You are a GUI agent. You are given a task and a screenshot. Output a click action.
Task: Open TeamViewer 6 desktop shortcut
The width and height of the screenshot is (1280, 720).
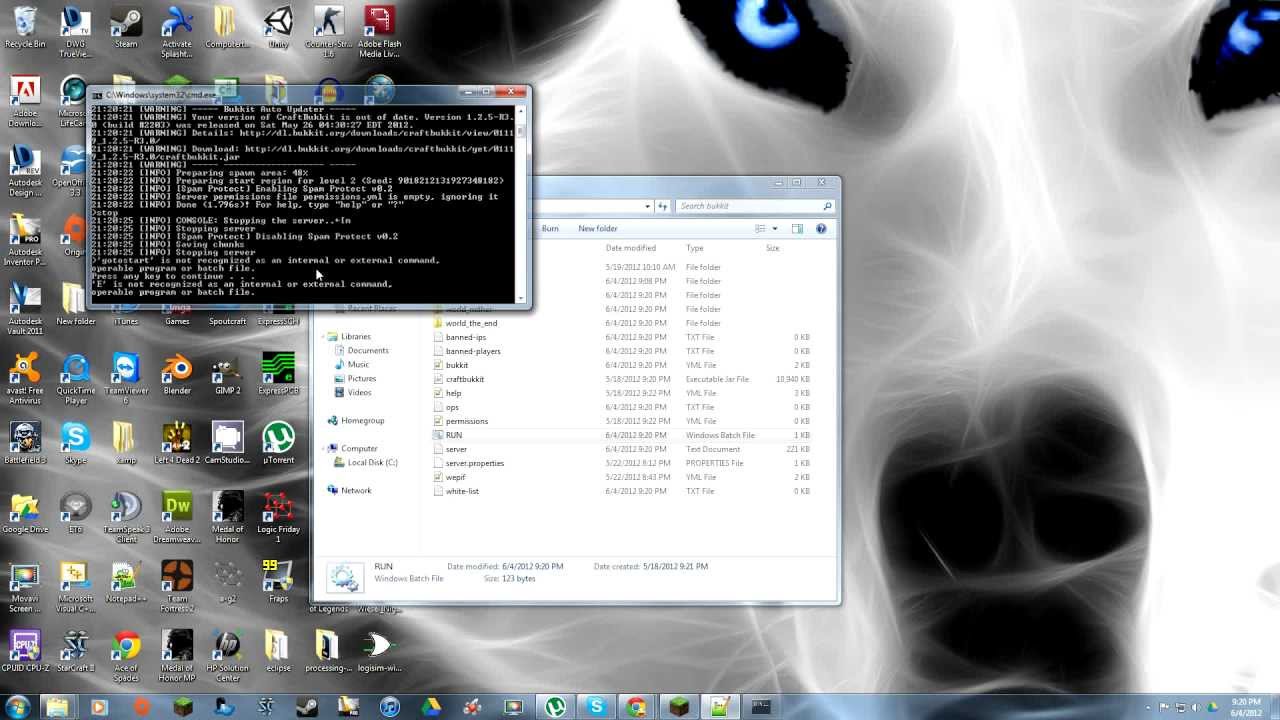click(x=126, y=377)
